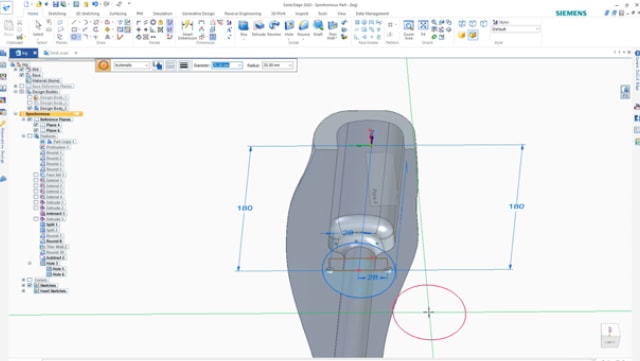Click the Fit view tool
Image resolution: width=640 pixels, height=361 pixels.
pos(423,28)
